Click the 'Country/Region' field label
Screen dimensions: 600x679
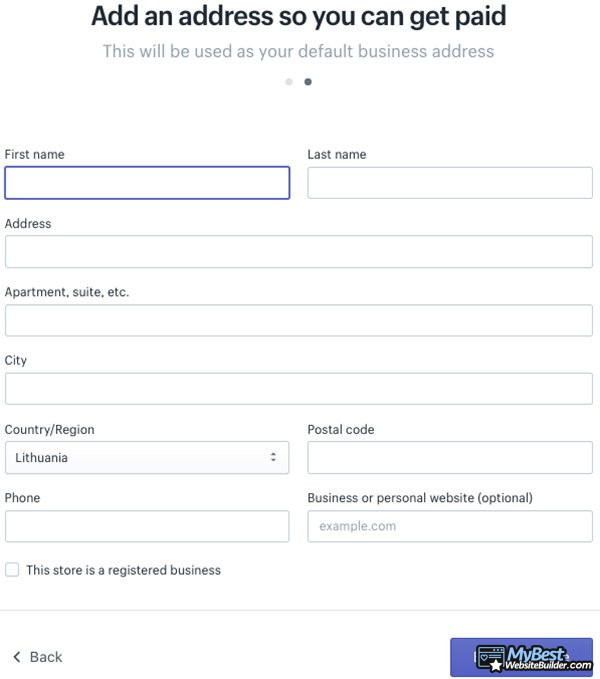[50, 430]
